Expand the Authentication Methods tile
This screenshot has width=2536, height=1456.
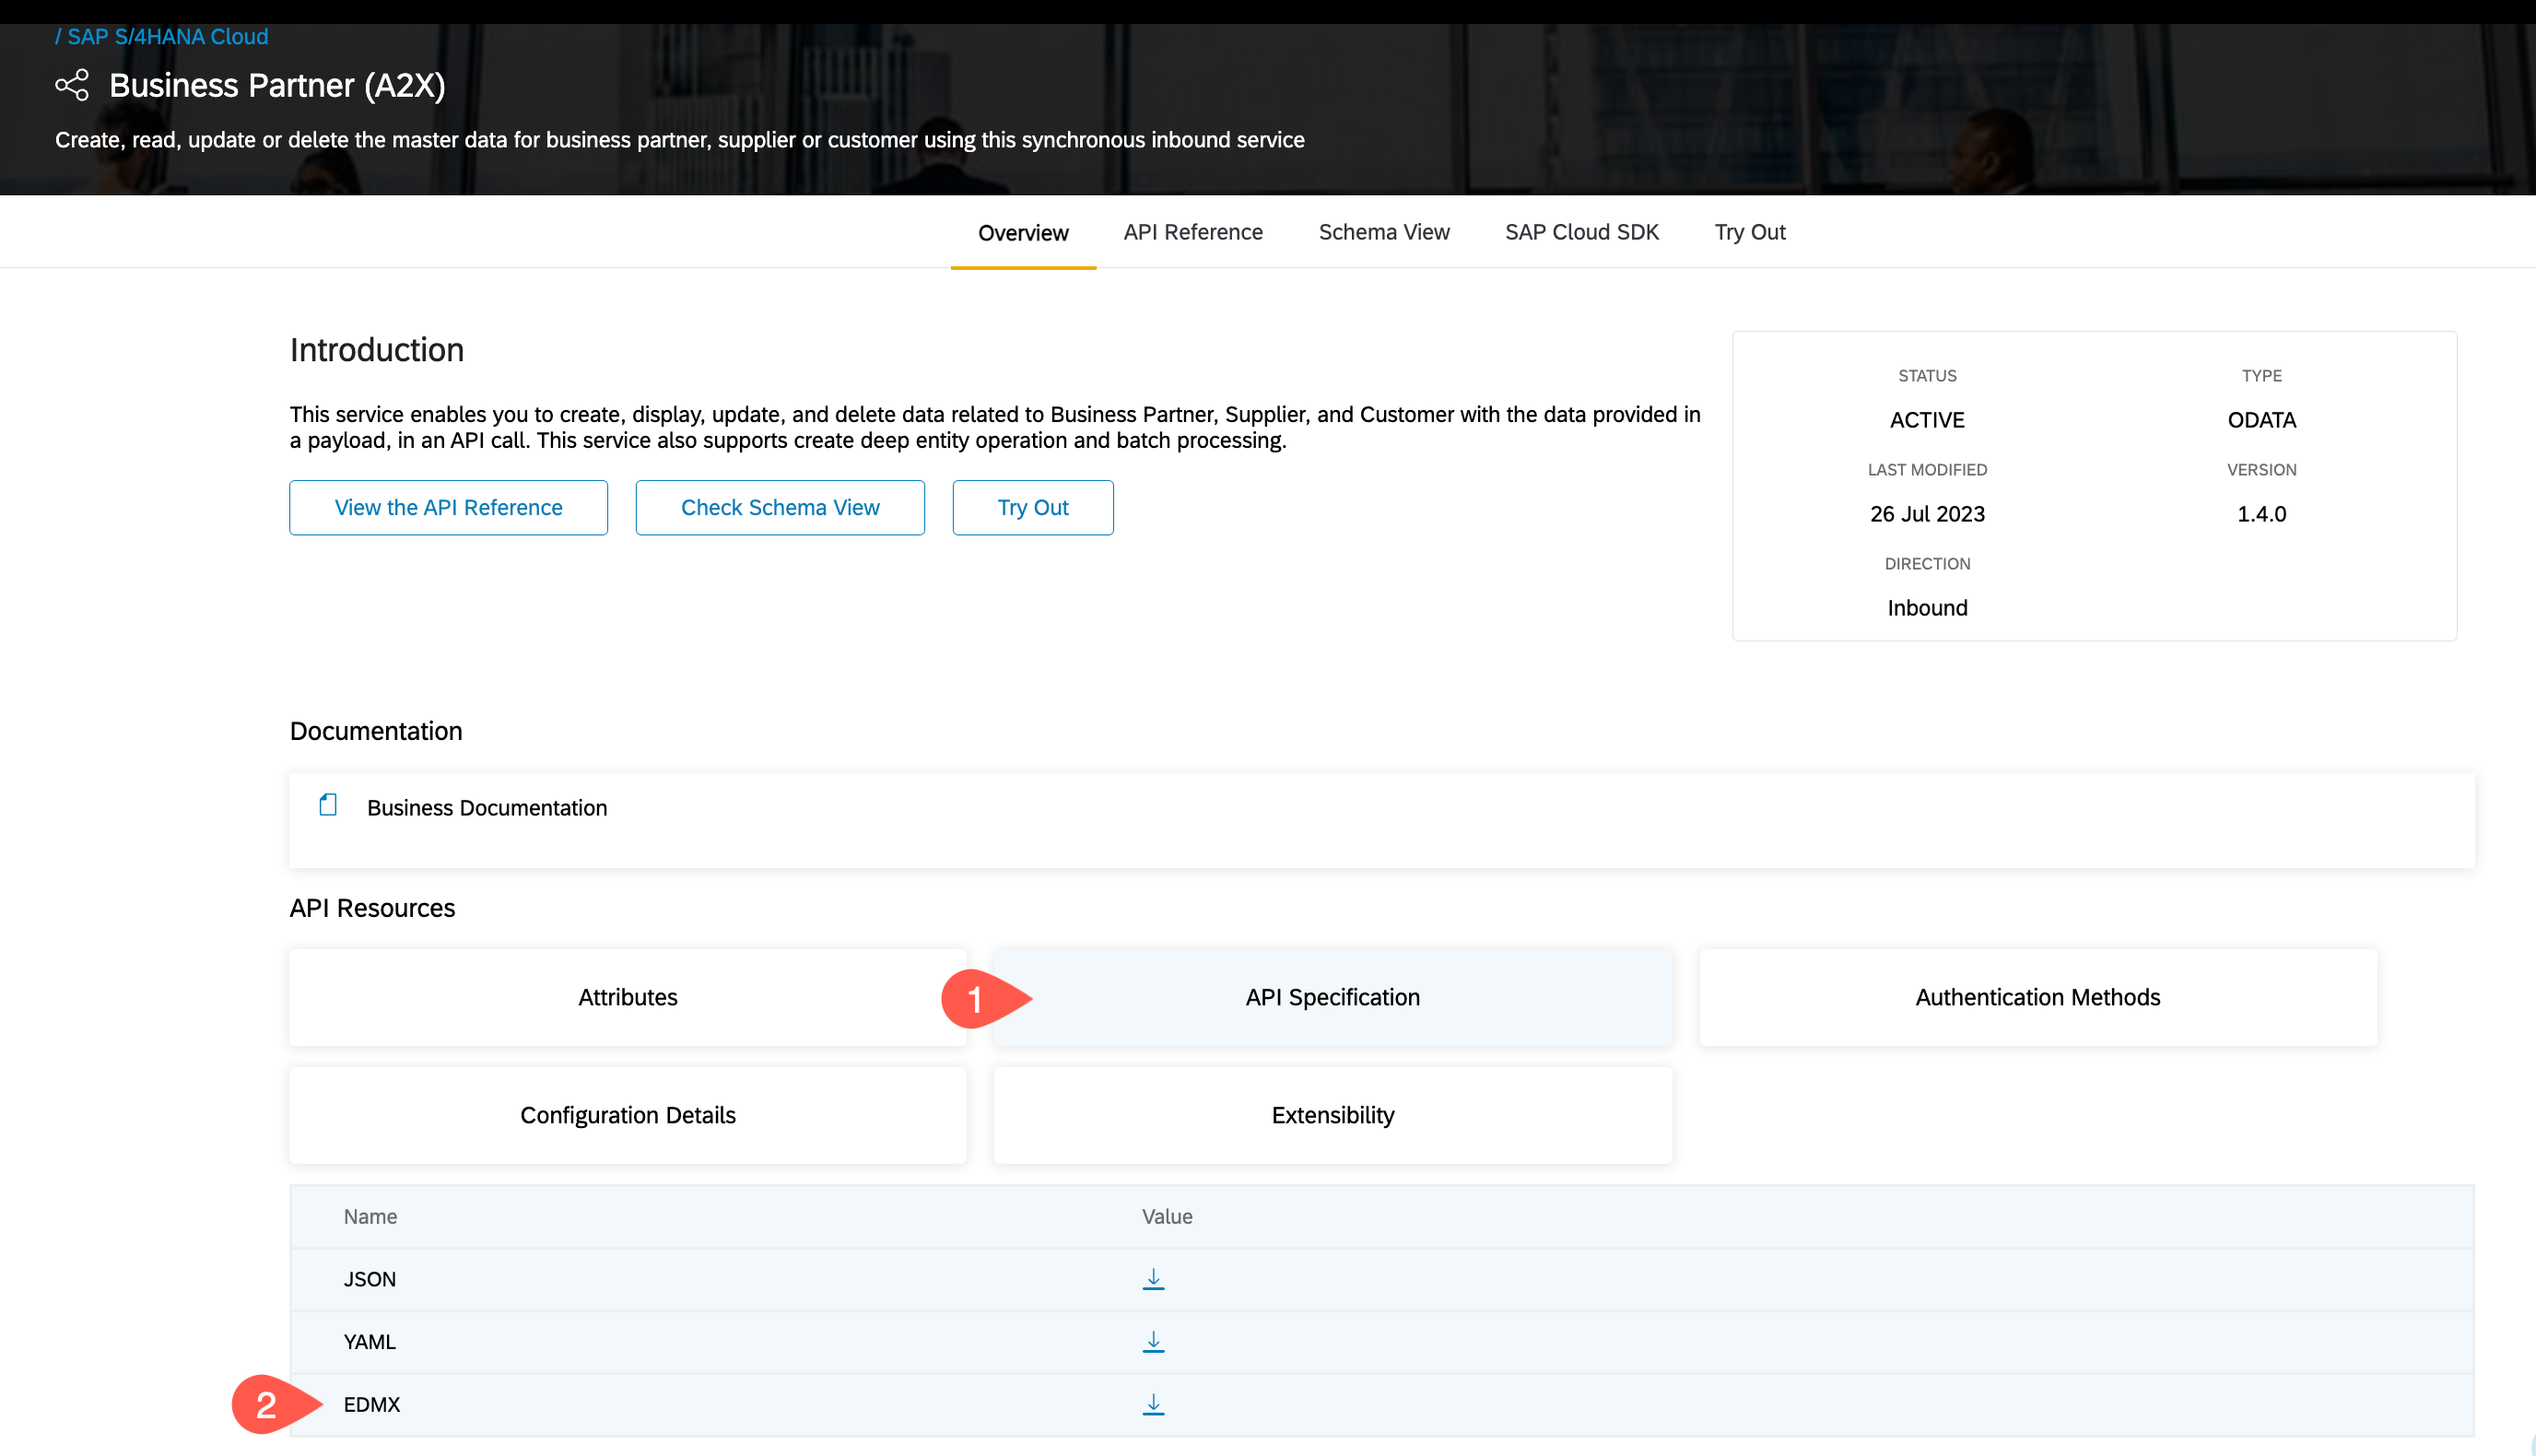tap(2037, 997)
